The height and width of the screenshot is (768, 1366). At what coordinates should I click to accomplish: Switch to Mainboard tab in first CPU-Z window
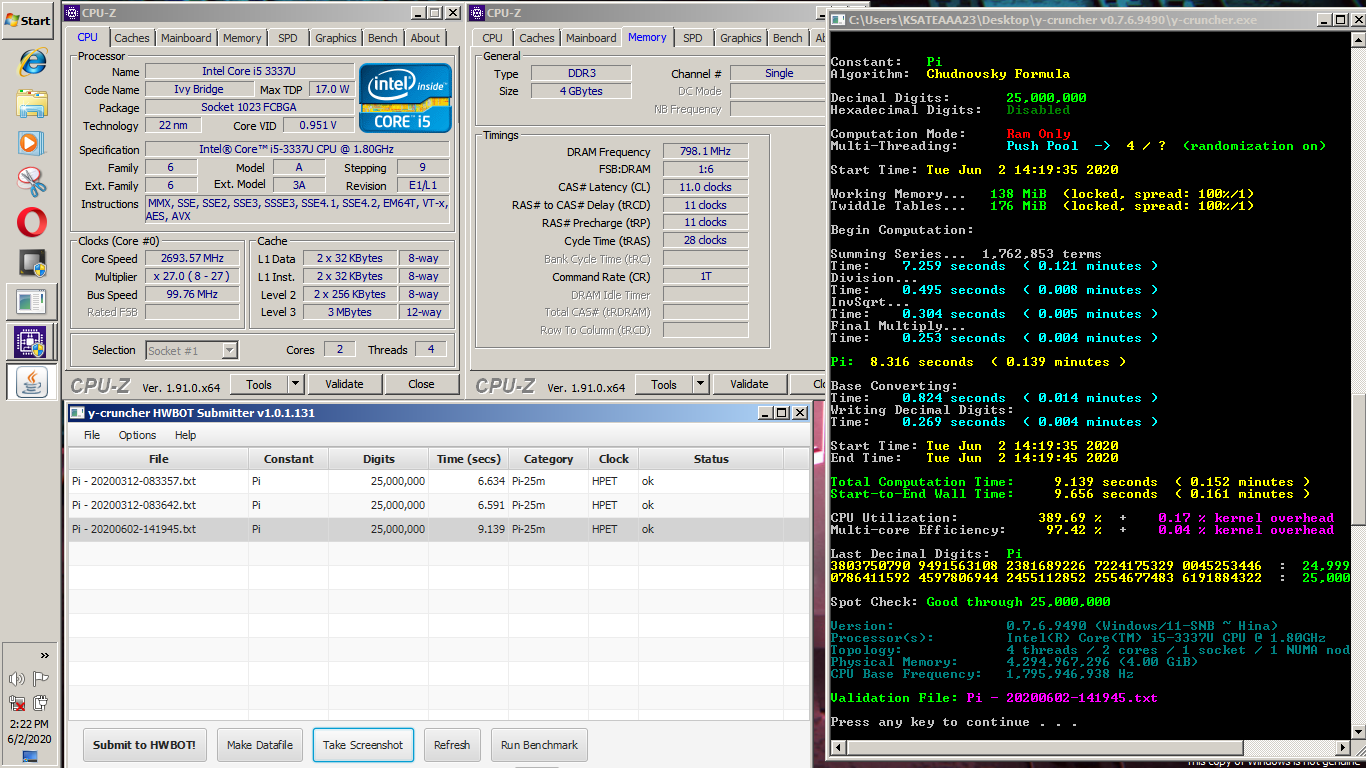coord(188,38)
